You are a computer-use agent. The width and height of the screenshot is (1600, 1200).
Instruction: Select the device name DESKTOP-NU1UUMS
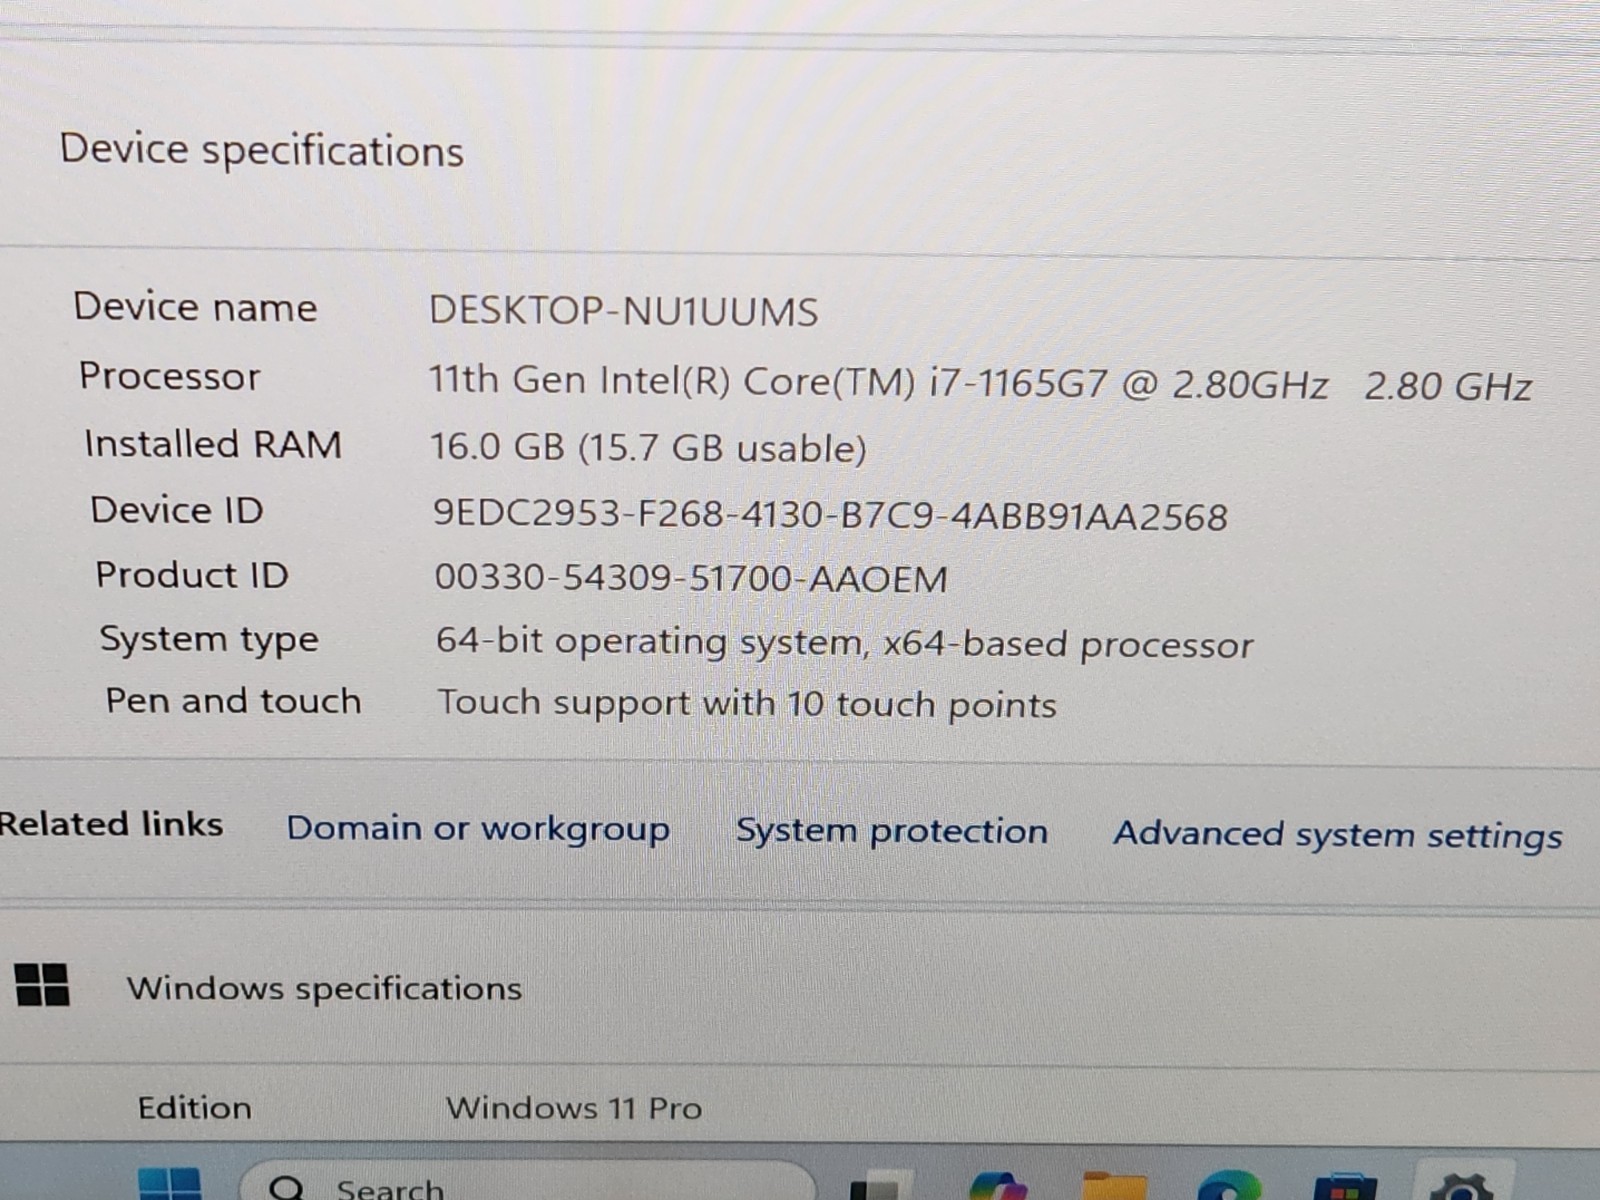point(624,312)
